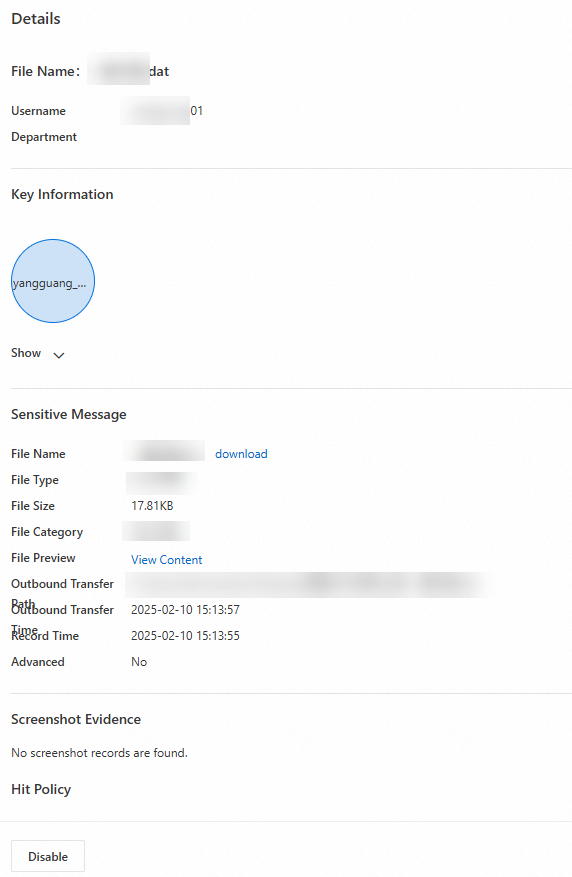
Task: Click the Sensitive Message section heading
Action: (69, 414)
